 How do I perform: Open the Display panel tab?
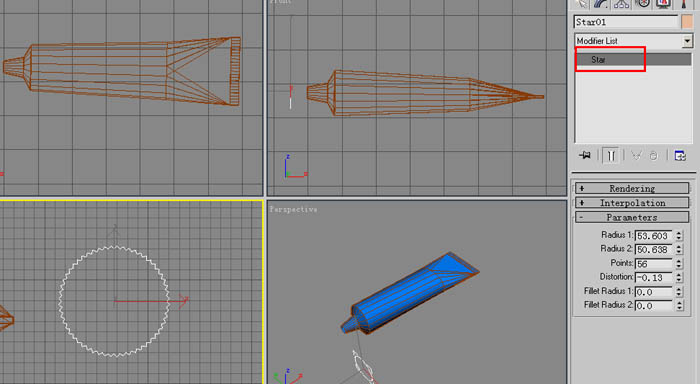coord(663,4)
